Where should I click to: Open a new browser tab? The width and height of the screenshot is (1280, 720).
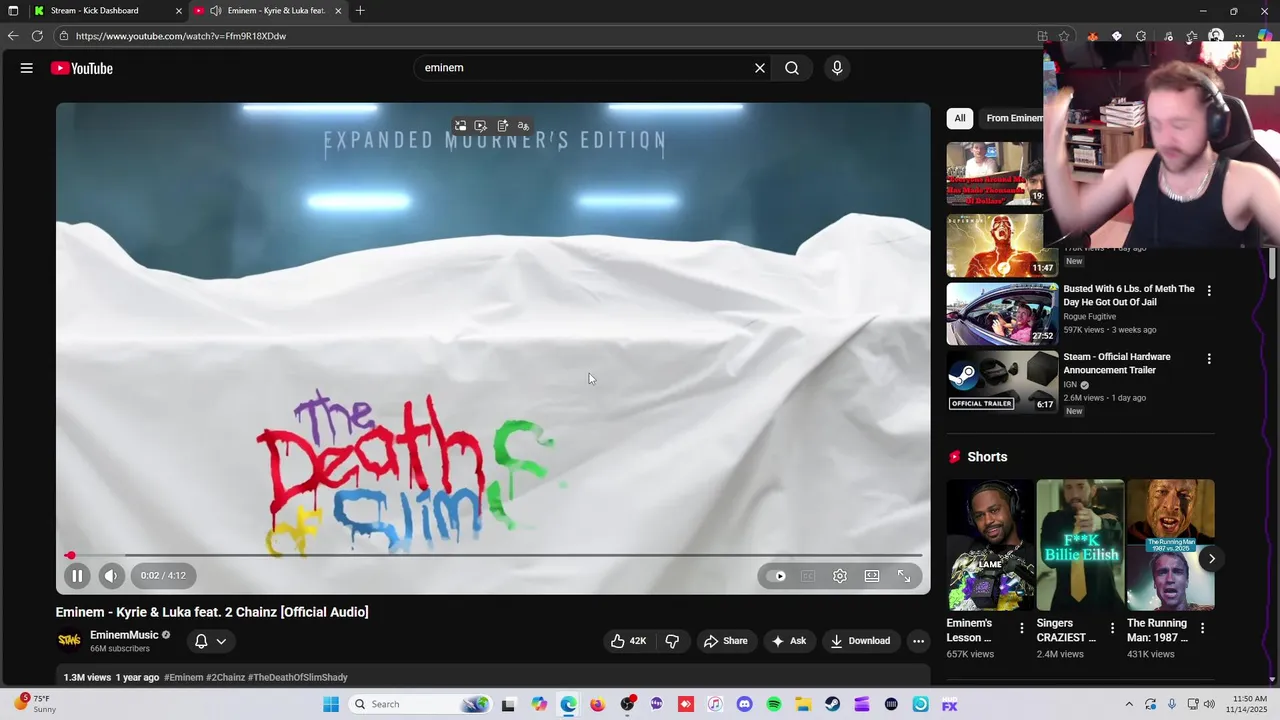click(x=360, y=11)
